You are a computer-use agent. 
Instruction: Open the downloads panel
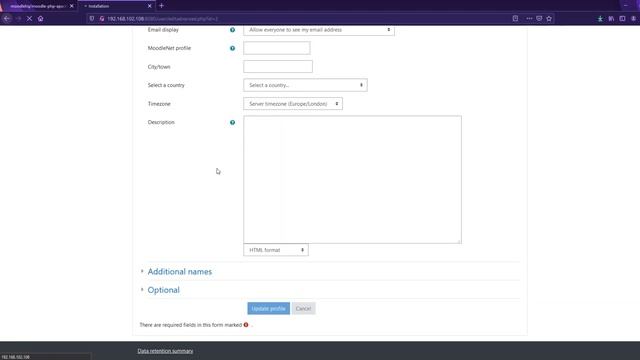click(x=600, y=18)
